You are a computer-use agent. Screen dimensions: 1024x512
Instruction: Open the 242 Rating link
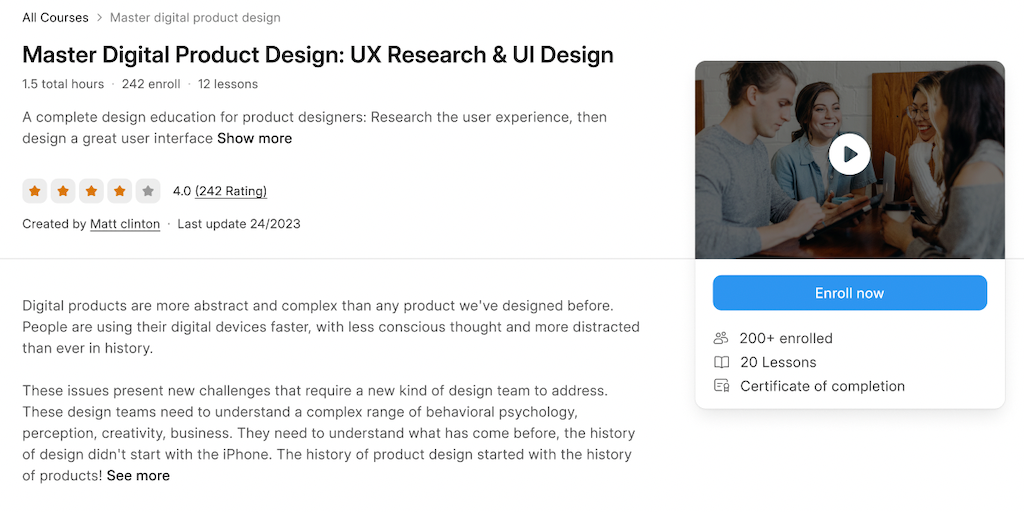pos(231,190)
